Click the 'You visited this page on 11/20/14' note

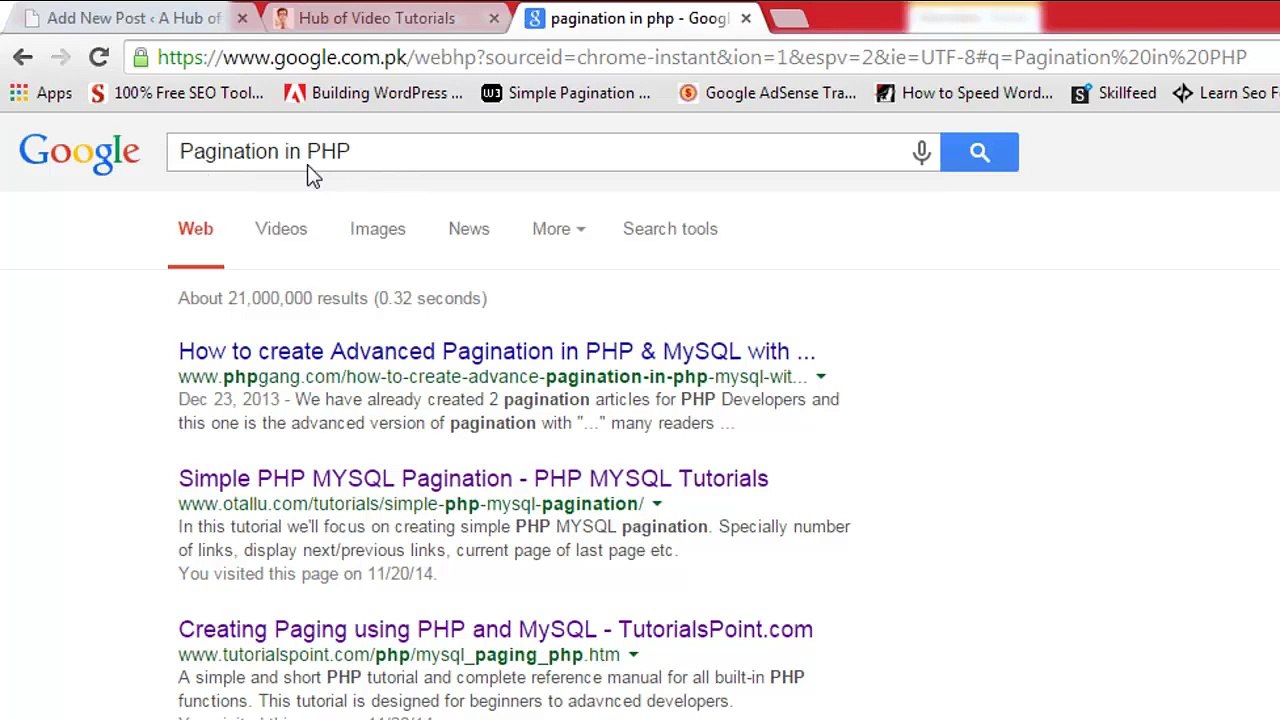pyautogui.click(x=307, y=574)
